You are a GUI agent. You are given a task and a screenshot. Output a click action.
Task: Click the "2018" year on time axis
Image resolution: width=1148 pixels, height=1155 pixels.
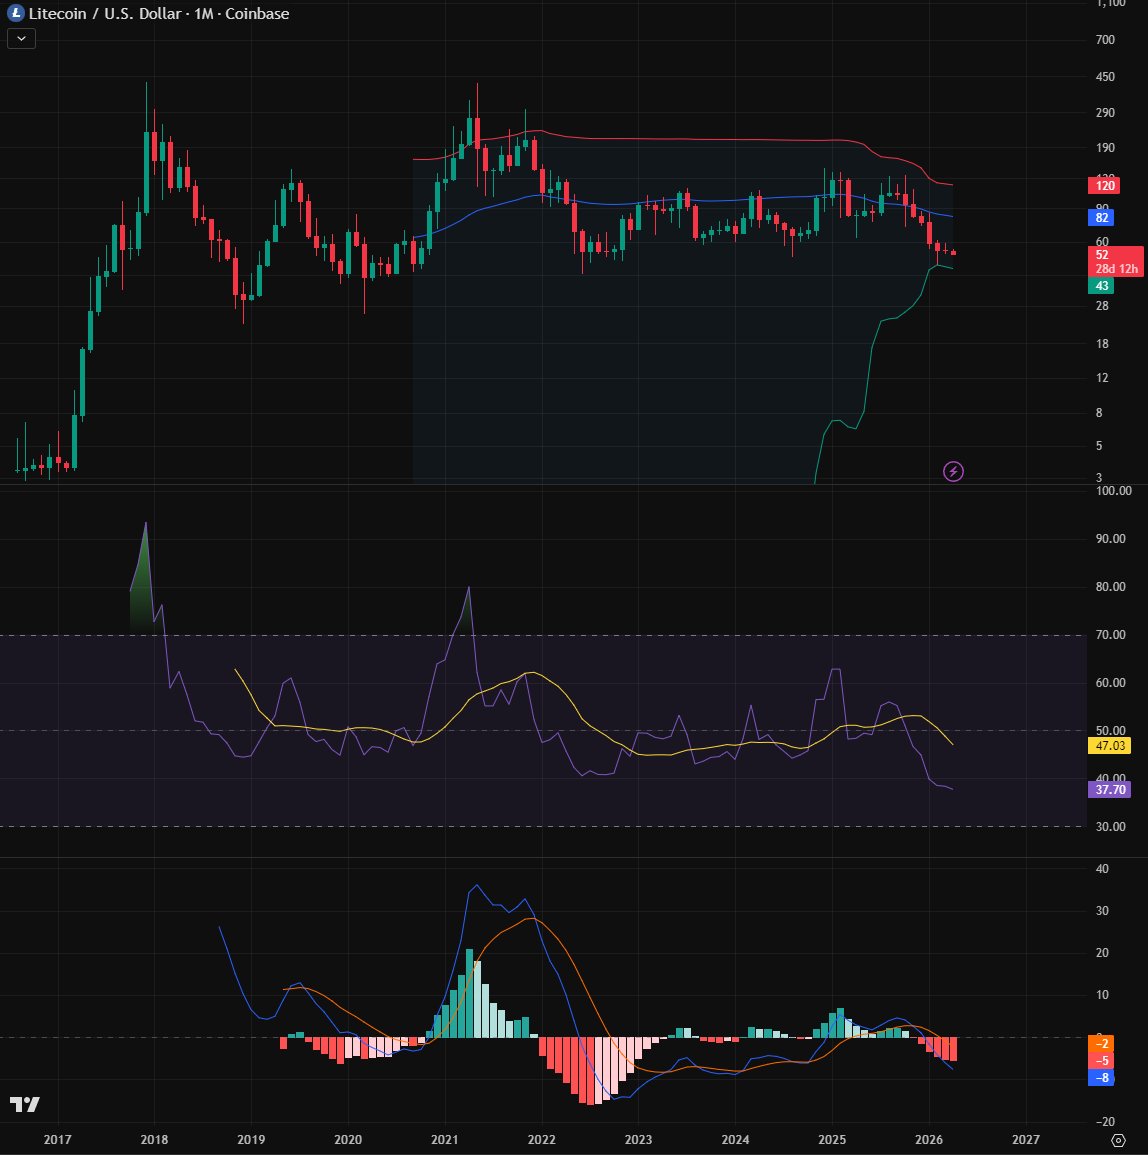pos(154,1140)
